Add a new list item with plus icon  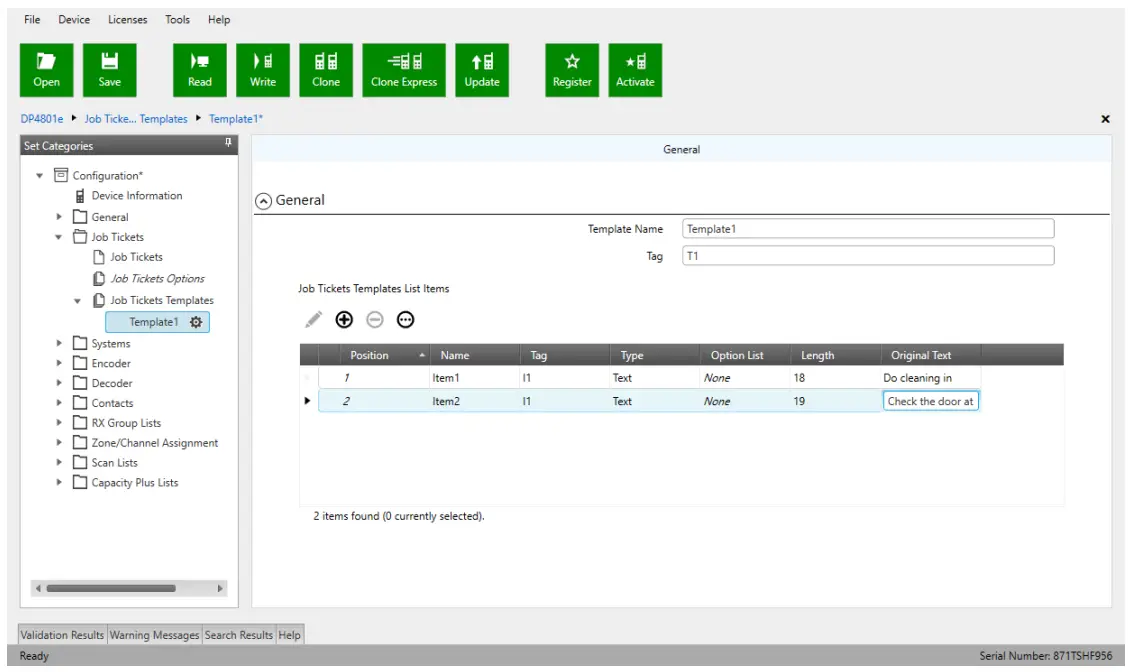(x=344, y=320)
